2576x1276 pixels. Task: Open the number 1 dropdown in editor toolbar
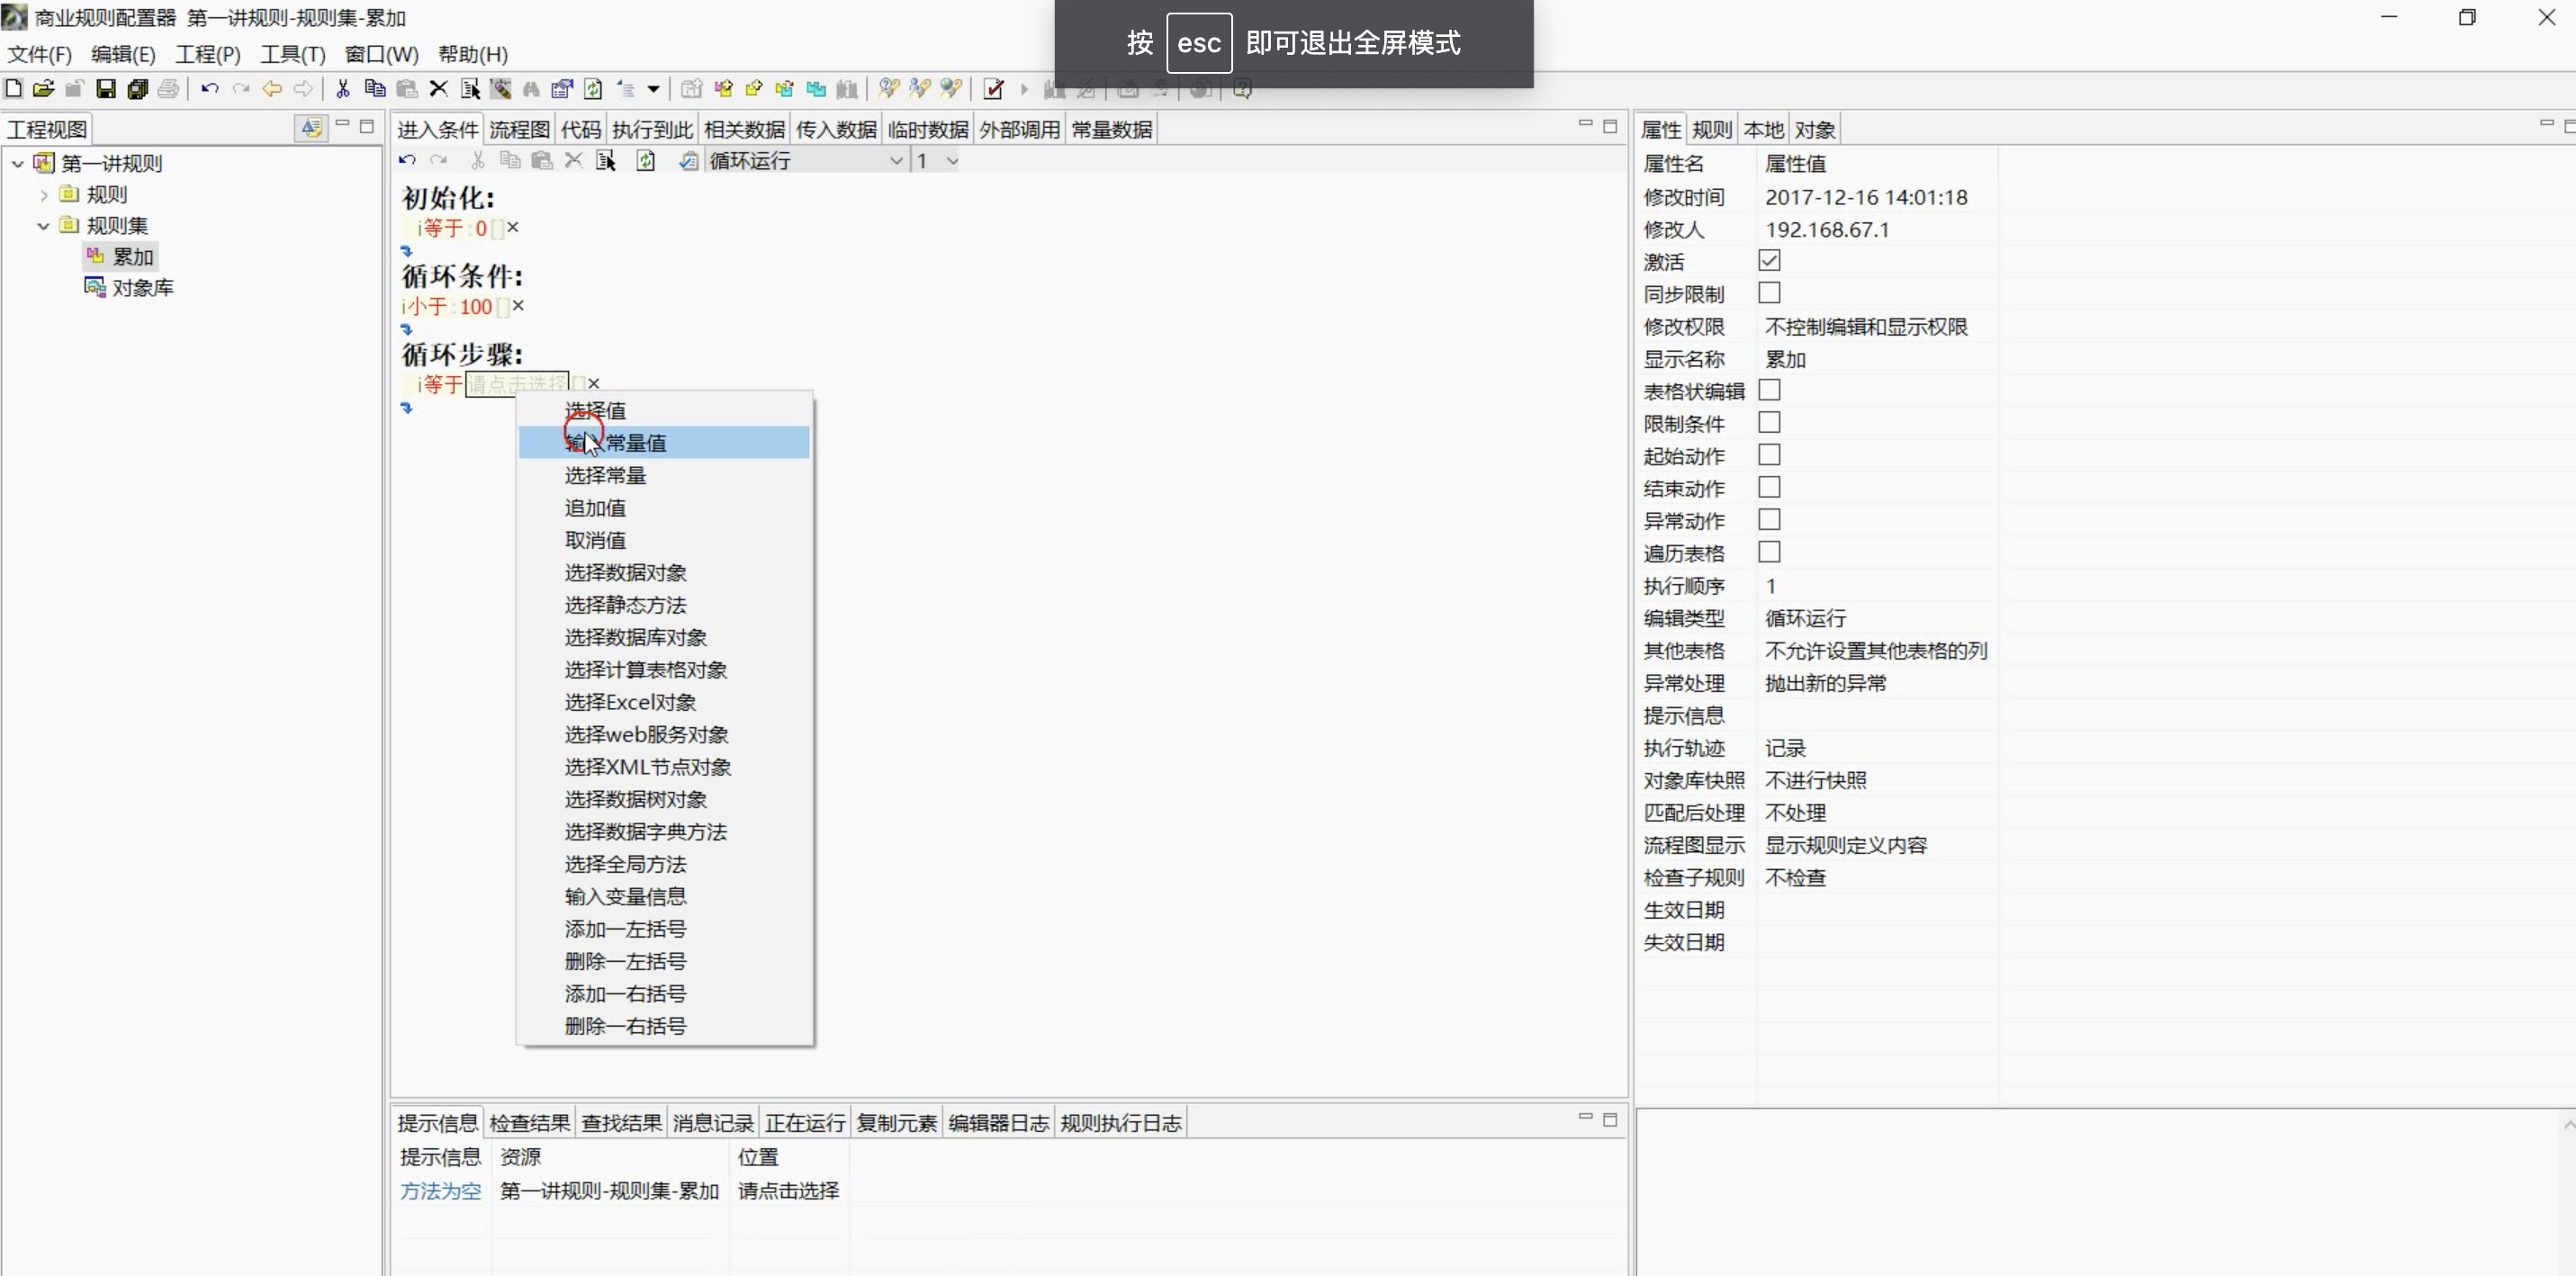point(952,161)
